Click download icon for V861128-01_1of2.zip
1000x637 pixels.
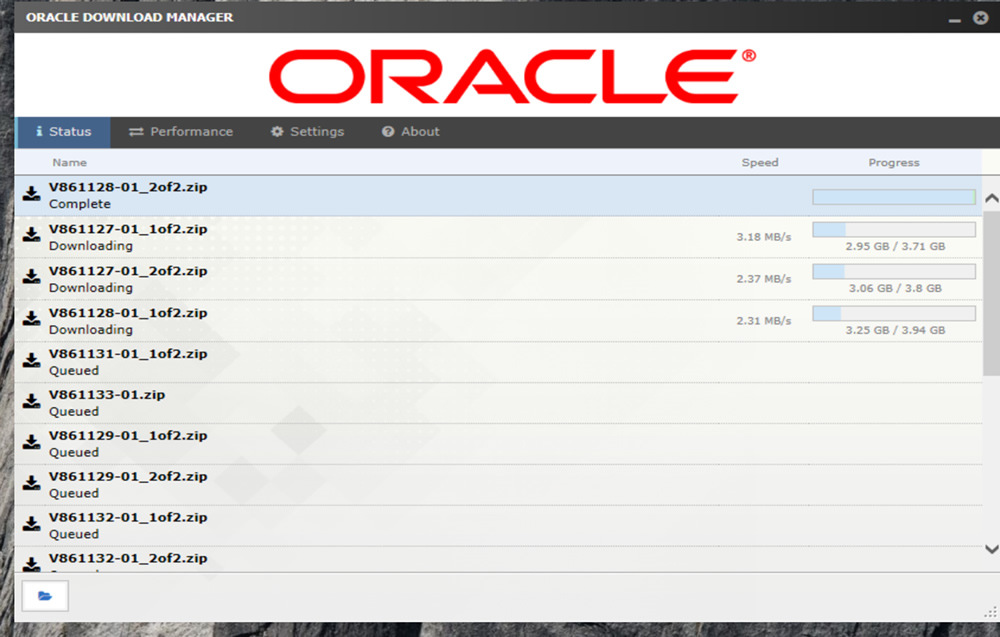32,321
